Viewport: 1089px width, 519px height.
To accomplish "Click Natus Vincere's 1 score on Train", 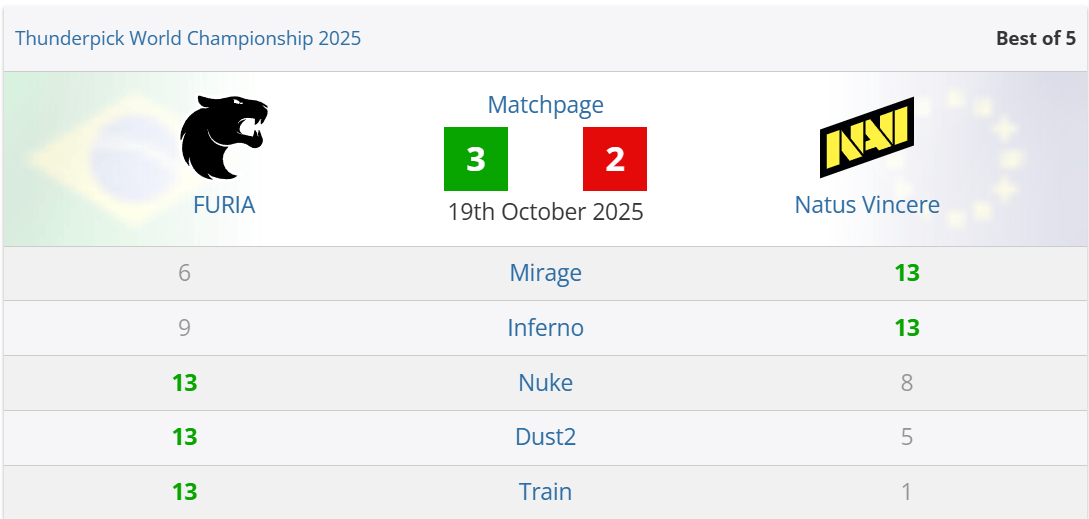I will coord(906,492).
